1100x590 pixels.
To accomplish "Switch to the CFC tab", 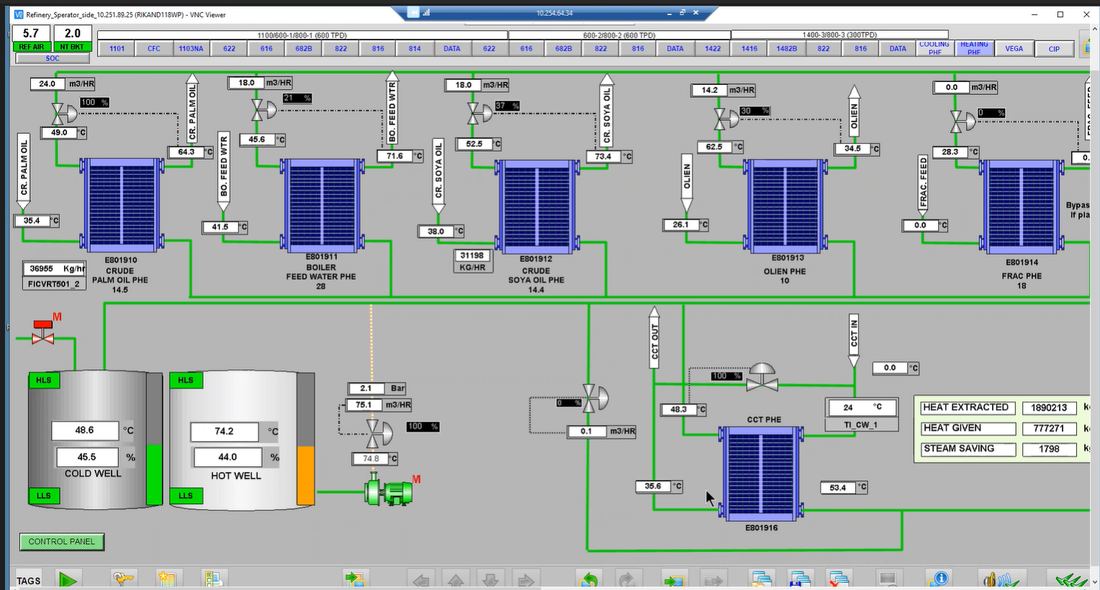I will [x=154, y=48].
